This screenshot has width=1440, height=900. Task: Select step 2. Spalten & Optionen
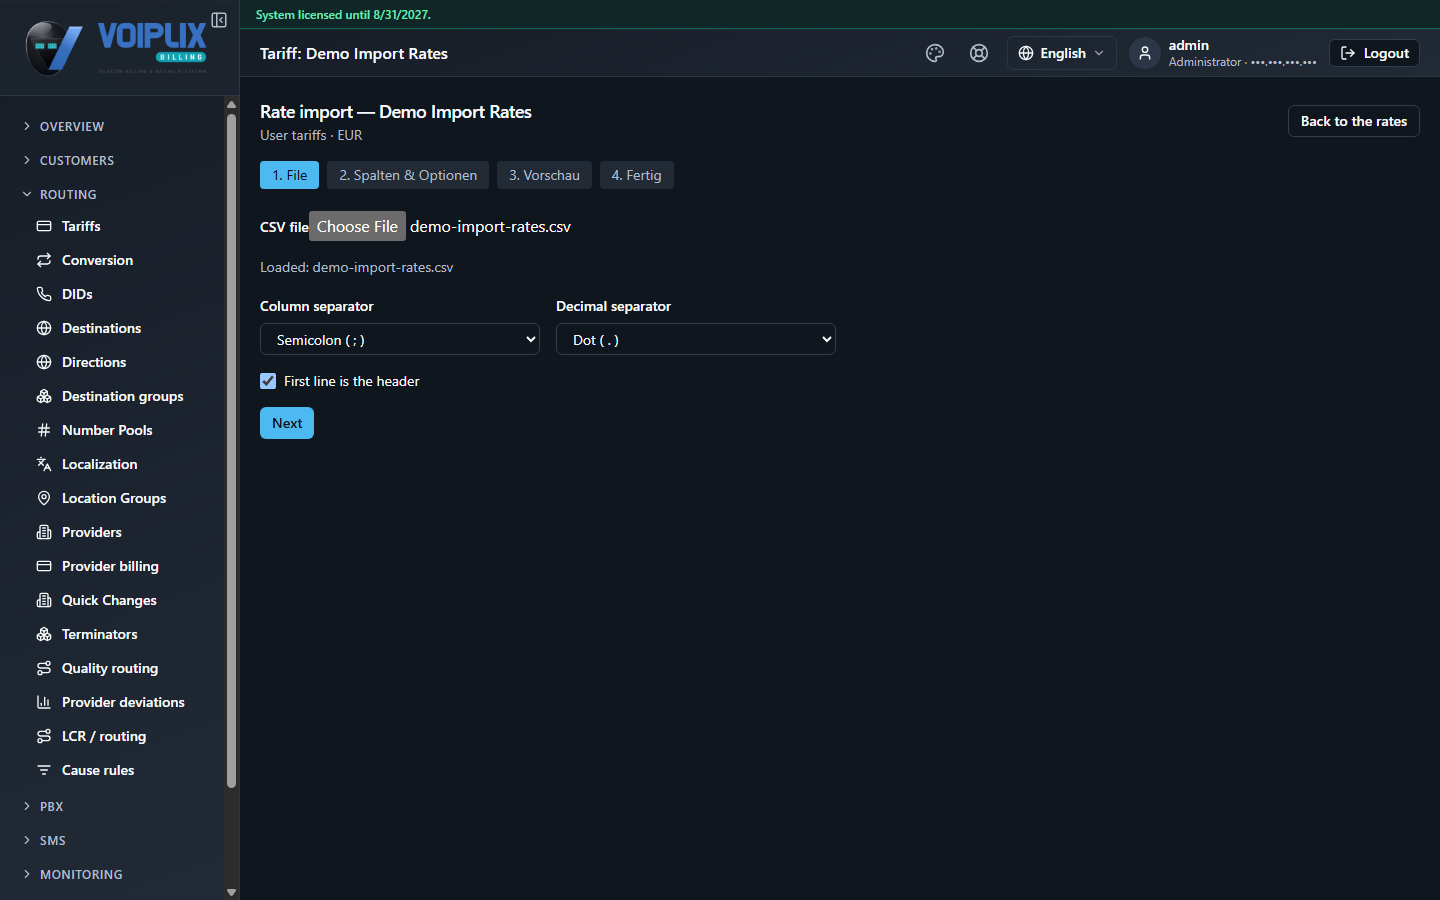click(408, 175)
